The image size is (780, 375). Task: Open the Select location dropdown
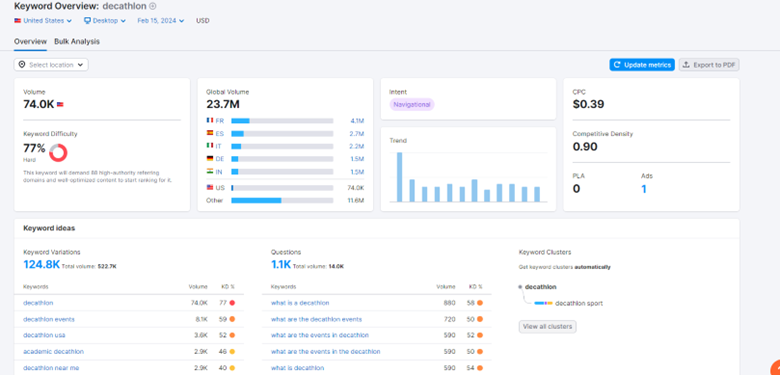[x=51, y=65]
